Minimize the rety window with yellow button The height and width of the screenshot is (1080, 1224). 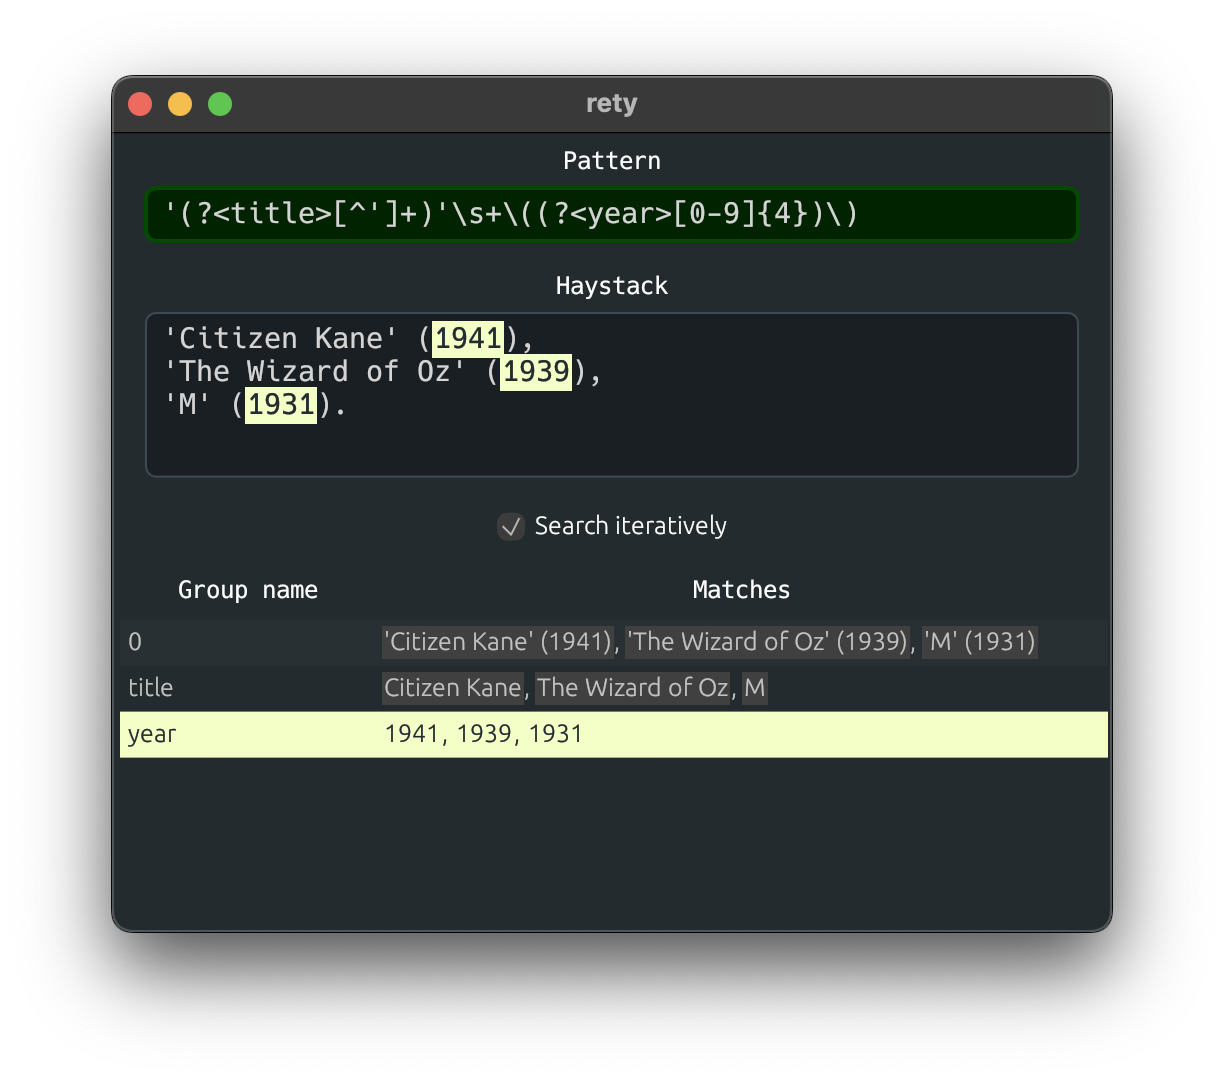pyautogui.click(x=180, y=104)
